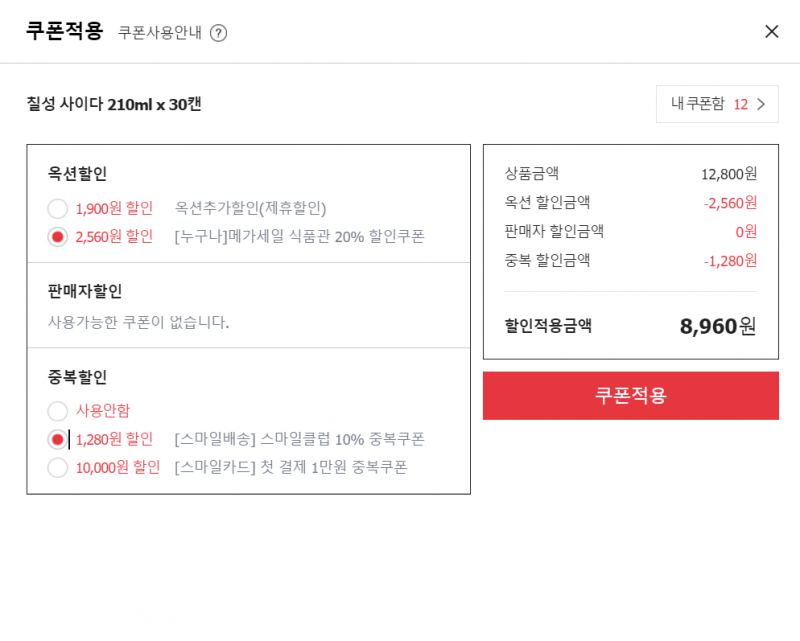The height and width of the screenshot is (641, 800).
Task: Select the 1,280원 할인 smile club radio
Action: click(58, 439)
